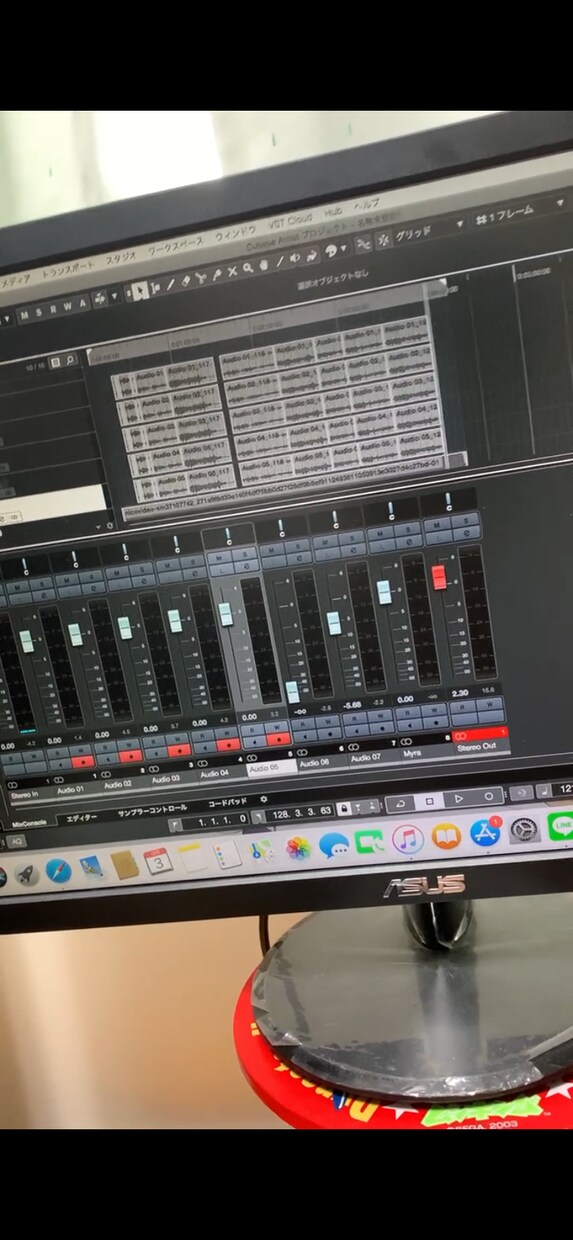Switch to コードパッド tab
Screen dimensions: 573x1240
227,803
